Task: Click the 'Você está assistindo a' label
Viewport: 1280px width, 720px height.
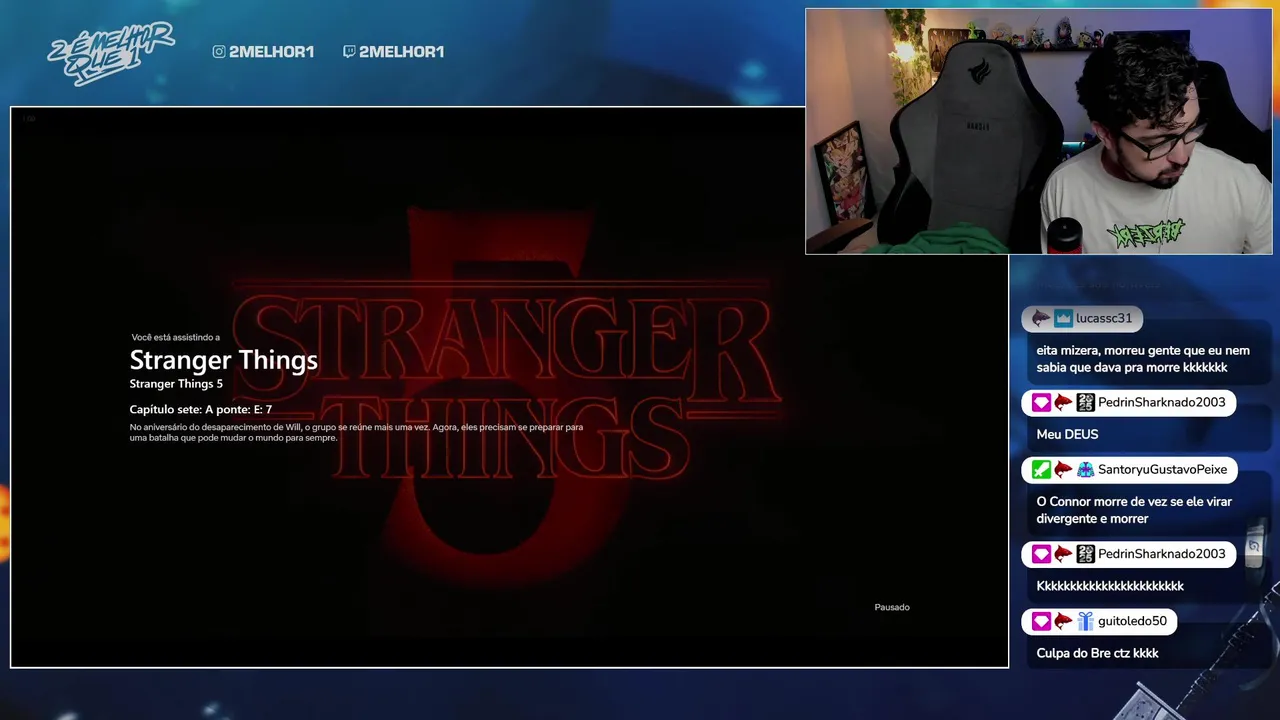Action: [x=175, y=338]
